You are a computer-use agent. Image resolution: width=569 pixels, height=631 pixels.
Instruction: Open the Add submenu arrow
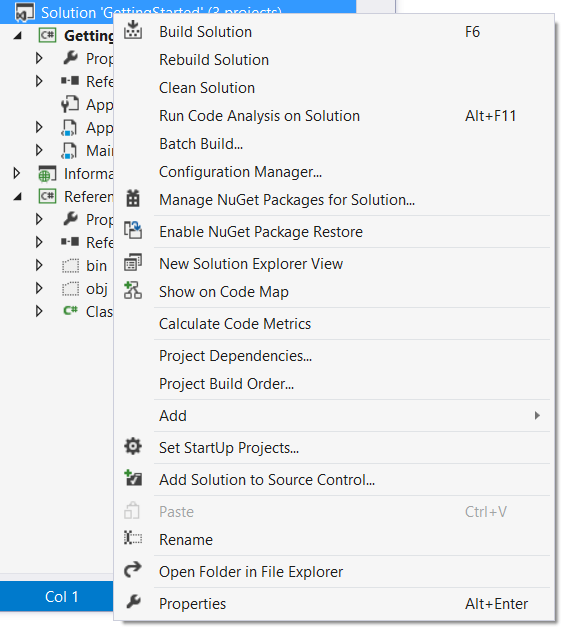coord(537,415)
